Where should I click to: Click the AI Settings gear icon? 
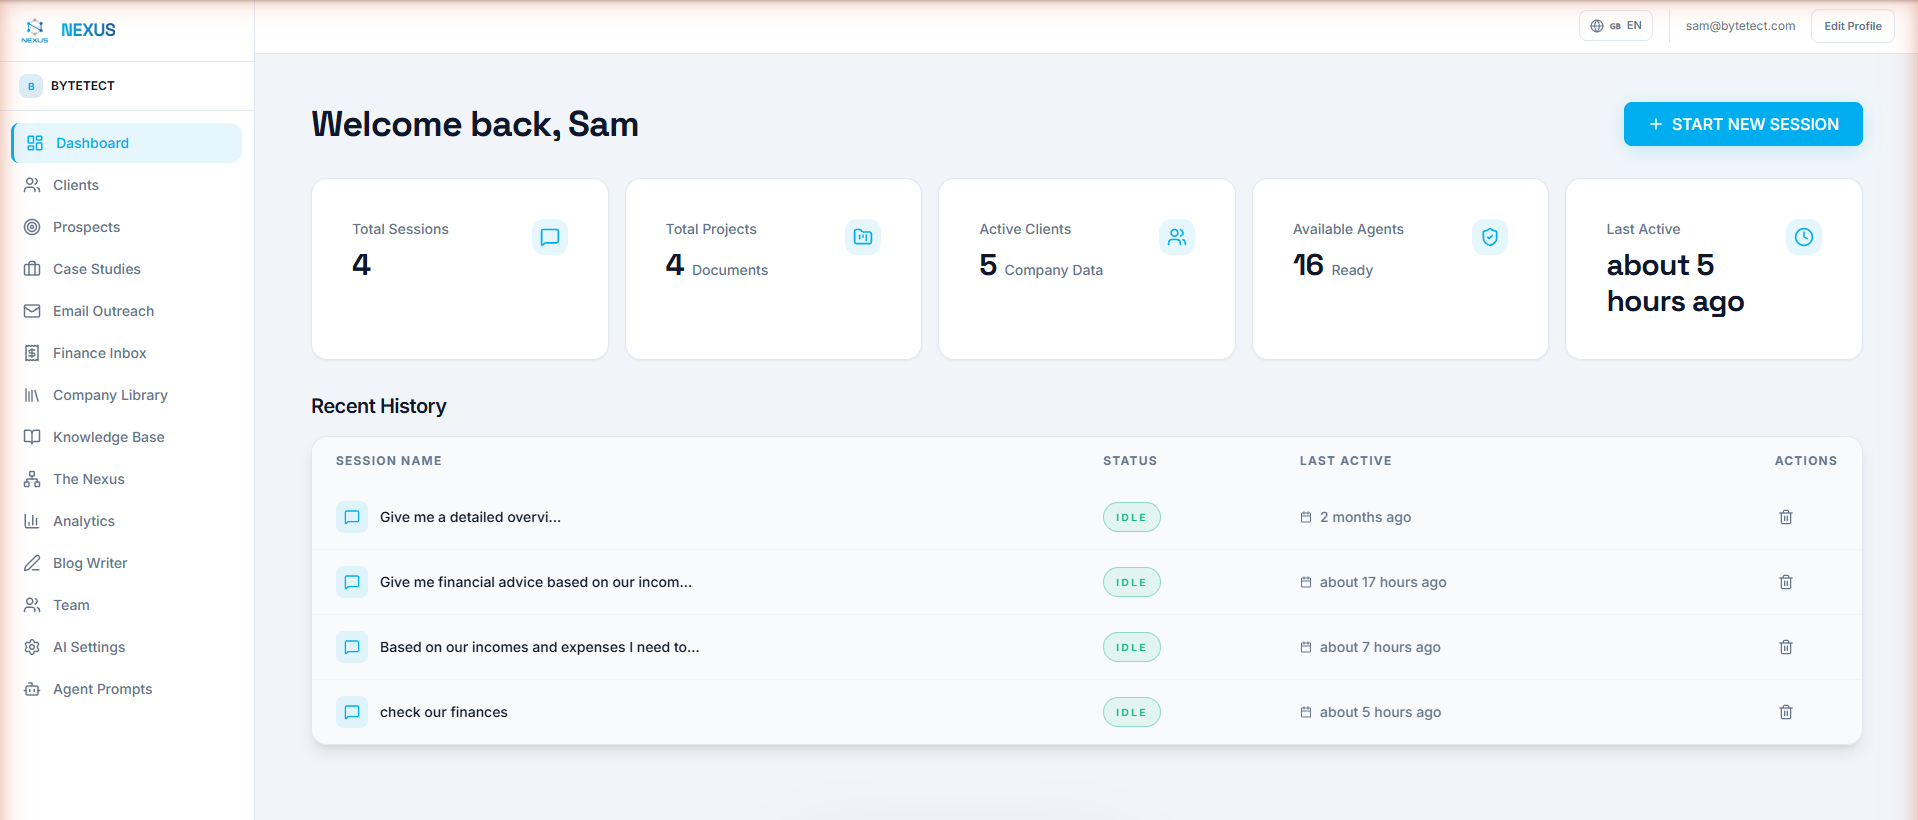point(32,647)
